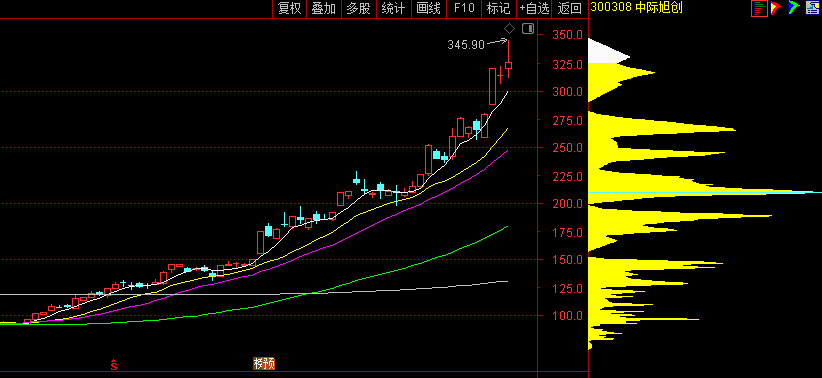Click the blue-green arrow chip icon

(x=794, y=7)
